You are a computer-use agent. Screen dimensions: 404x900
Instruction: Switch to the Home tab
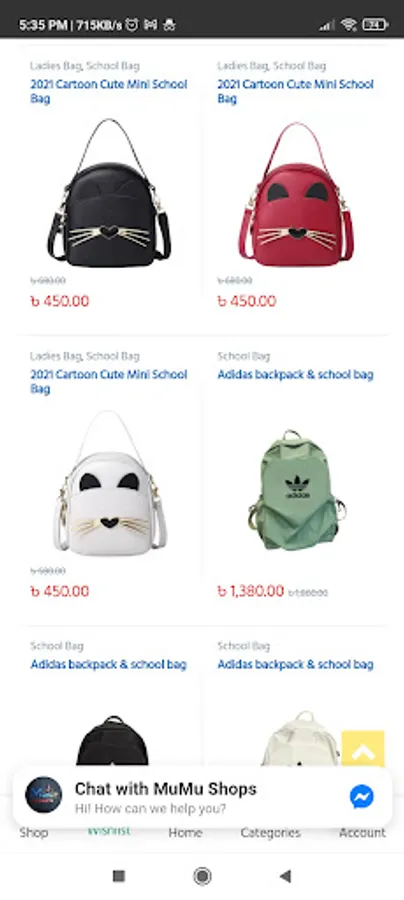tap(185, 833)
